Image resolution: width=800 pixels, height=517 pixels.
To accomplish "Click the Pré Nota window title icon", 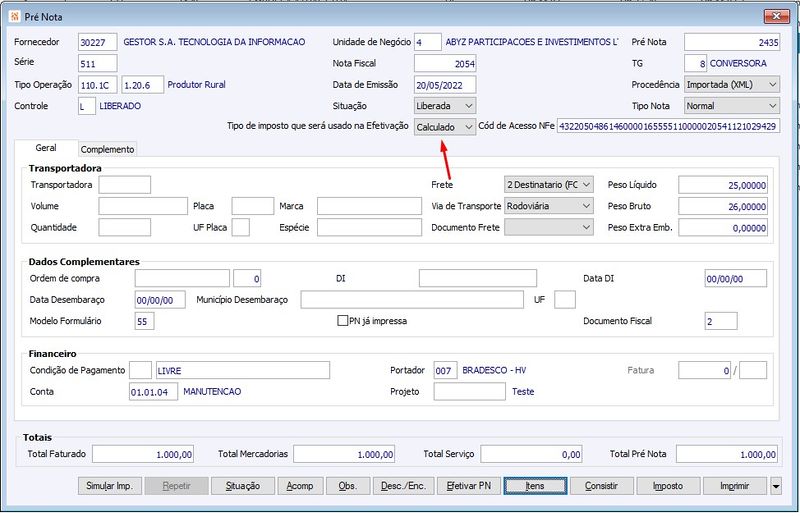I will 14,16.
